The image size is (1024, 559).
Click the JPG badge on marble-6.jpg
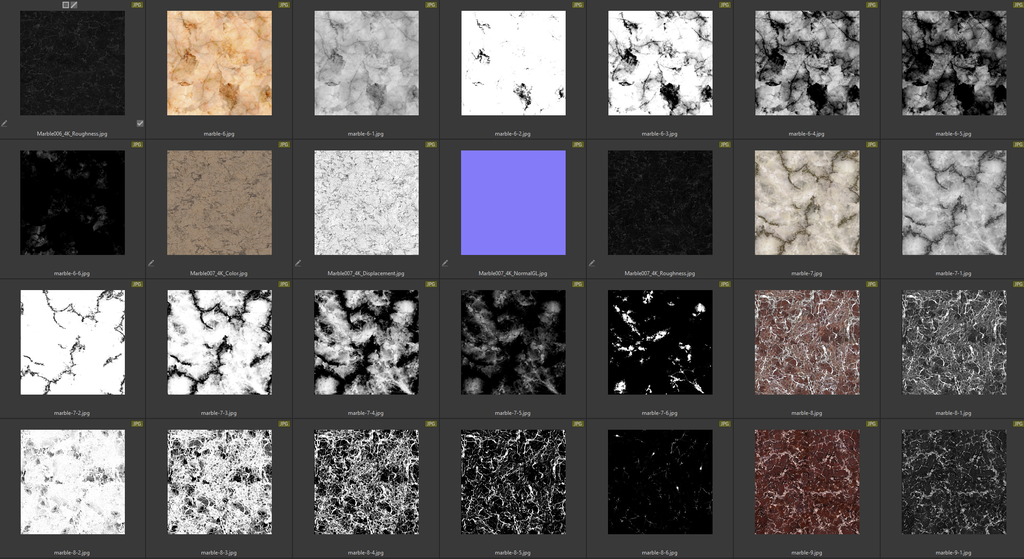click(x=284, y=5)
